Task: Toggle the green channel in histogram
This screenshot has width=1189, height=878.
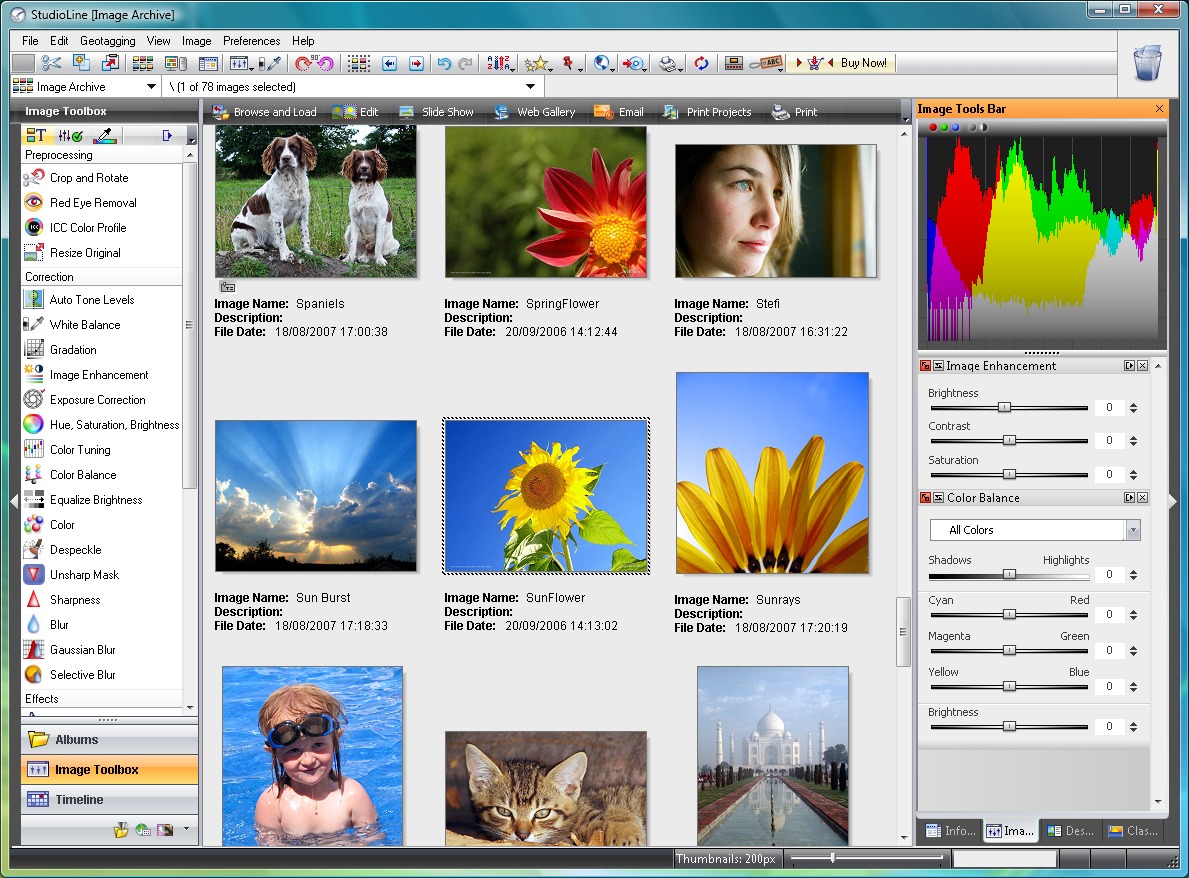Action: [944, 127]
